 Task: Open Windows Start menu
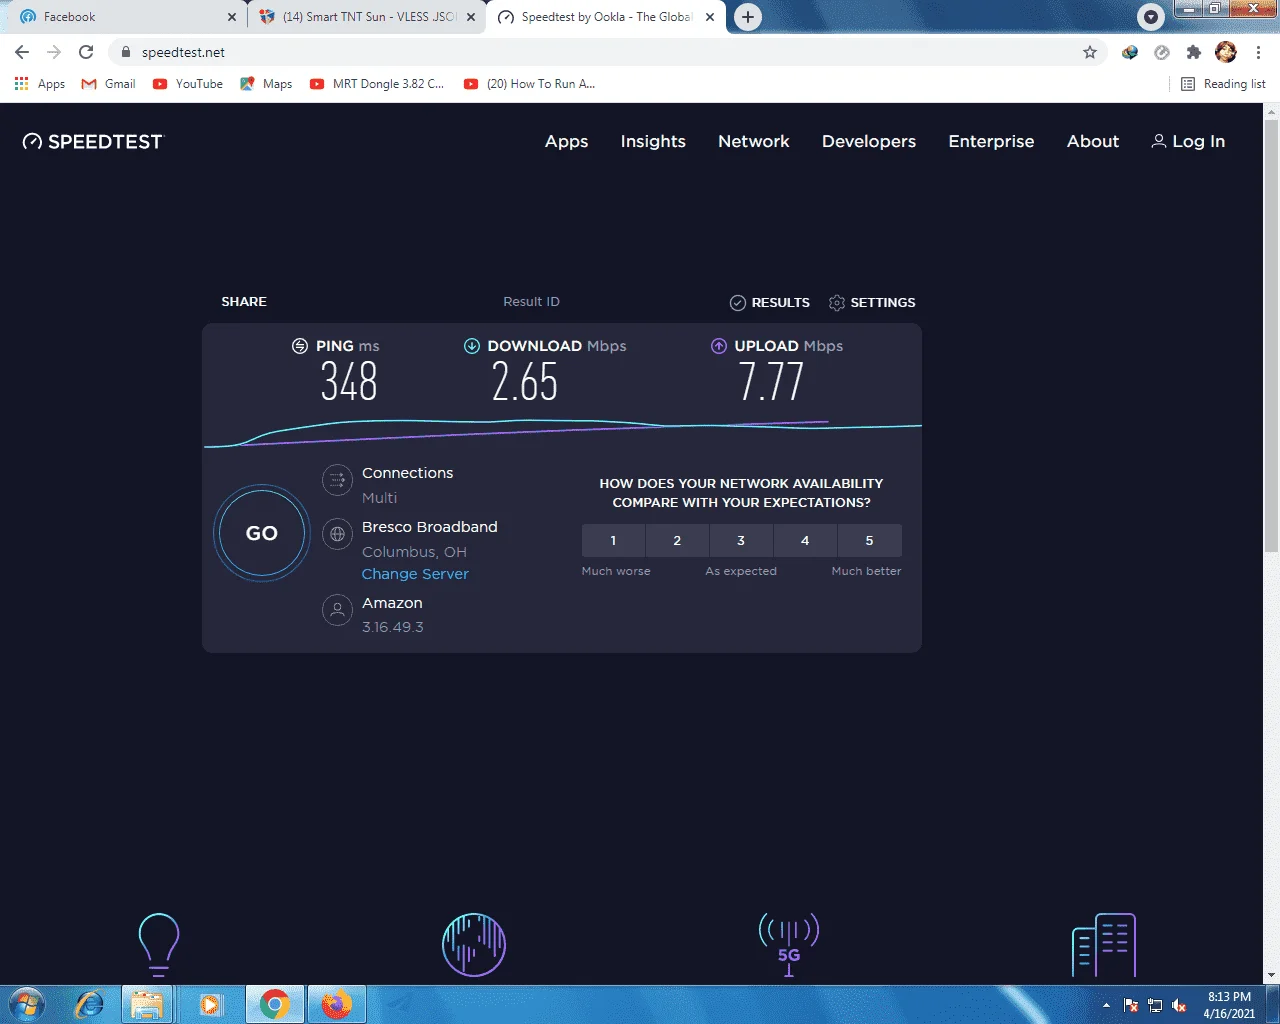tap(27, 1004)
